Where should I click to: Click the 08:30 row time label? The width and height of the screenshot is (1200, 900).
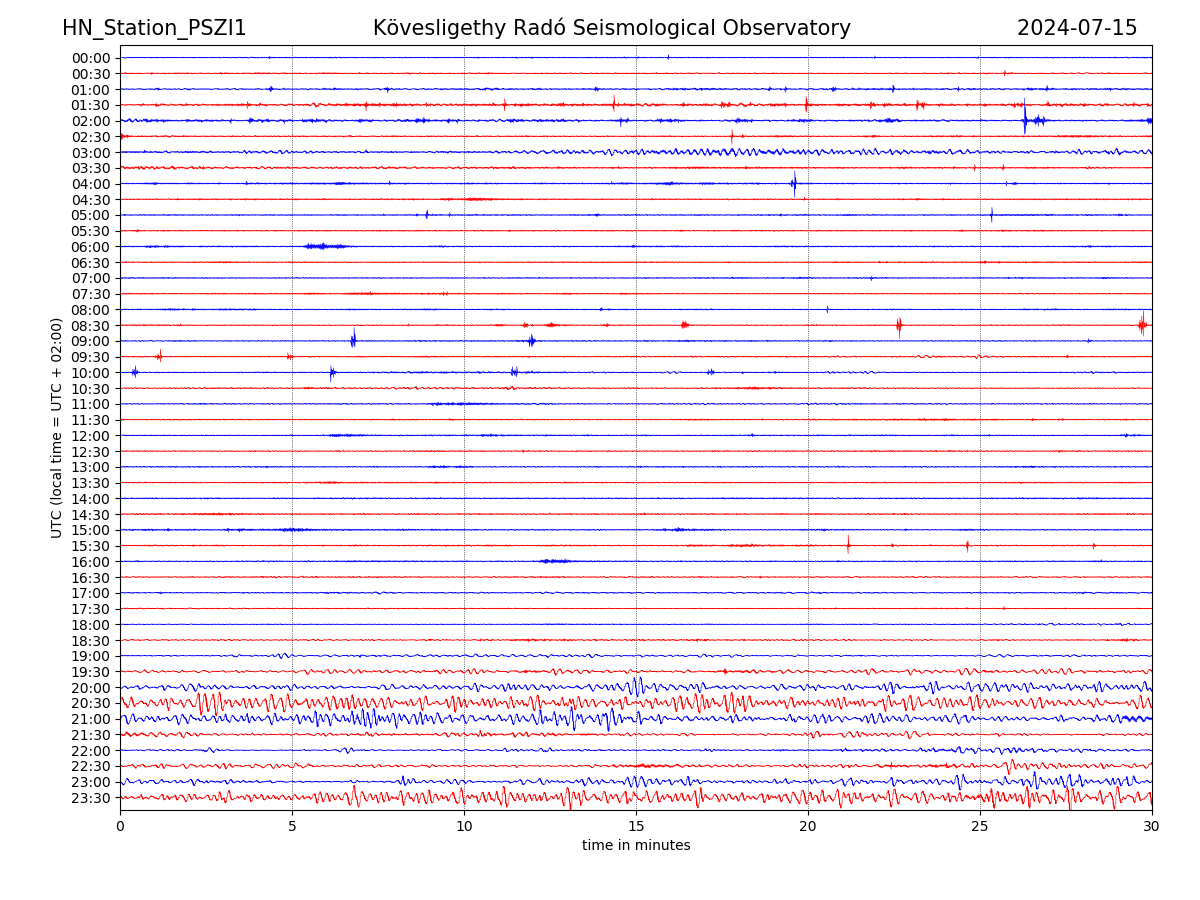pos(91,326)
